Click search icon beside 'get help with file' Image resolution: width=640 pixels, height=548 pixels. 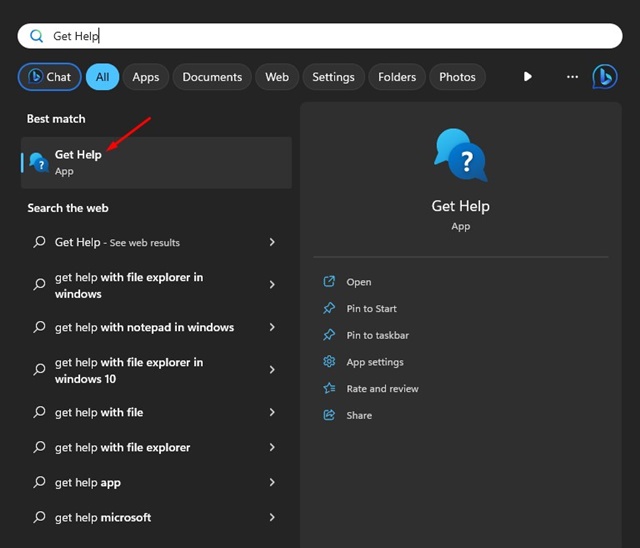coord(39,412)
